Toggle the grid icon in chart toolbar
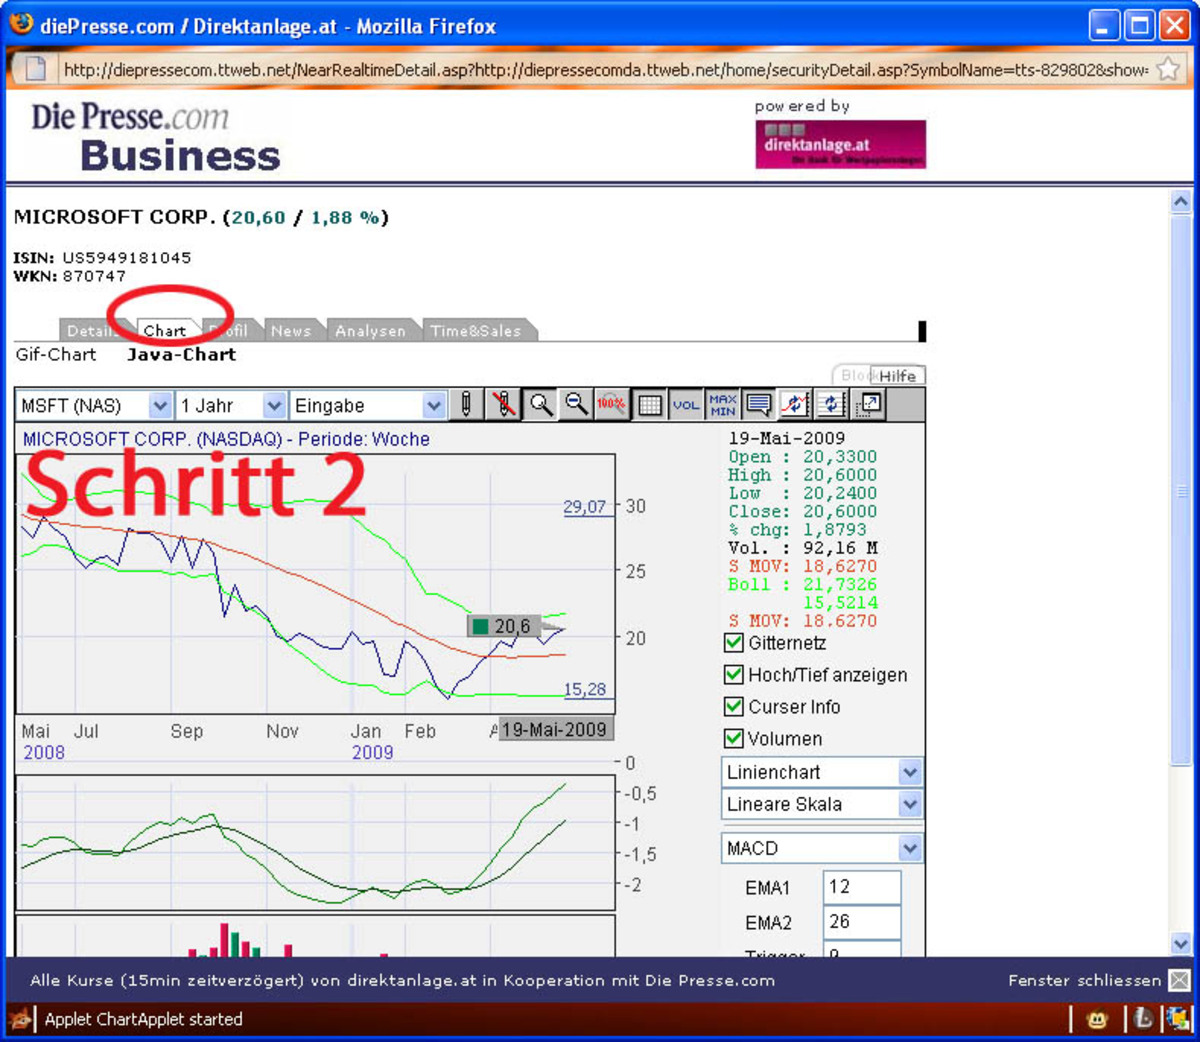Viewport: 1200px width, 1042px height. click(x=650, y=405)
